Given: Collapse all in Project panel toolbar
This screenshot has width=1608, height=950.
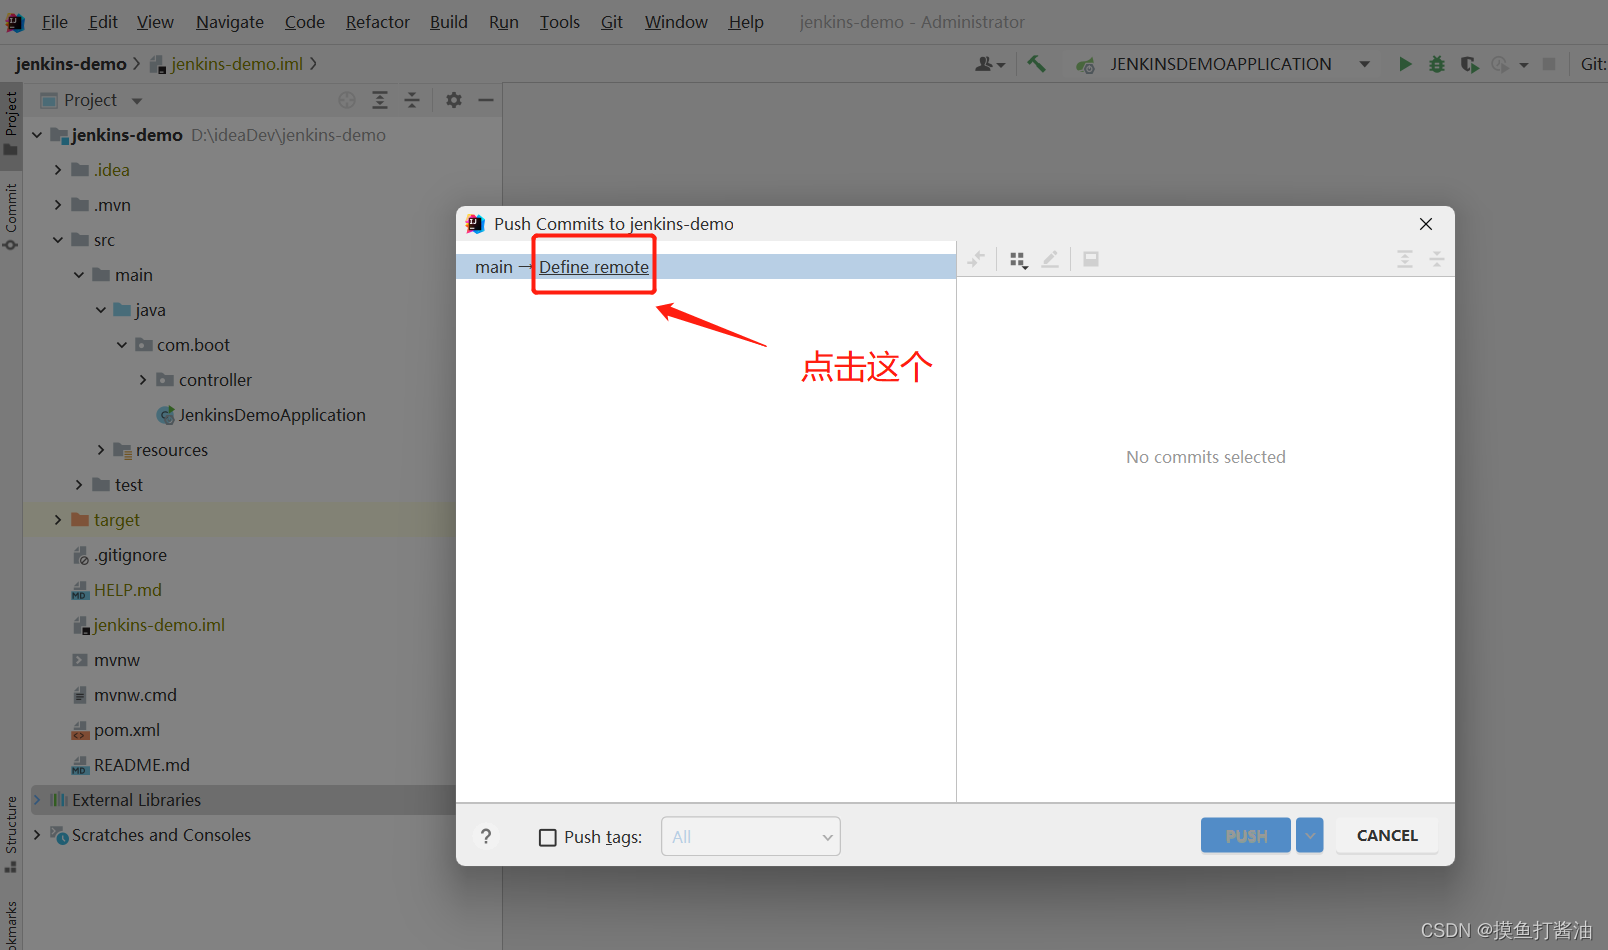Looking at the screenshot, I should (x=412, y=100).
